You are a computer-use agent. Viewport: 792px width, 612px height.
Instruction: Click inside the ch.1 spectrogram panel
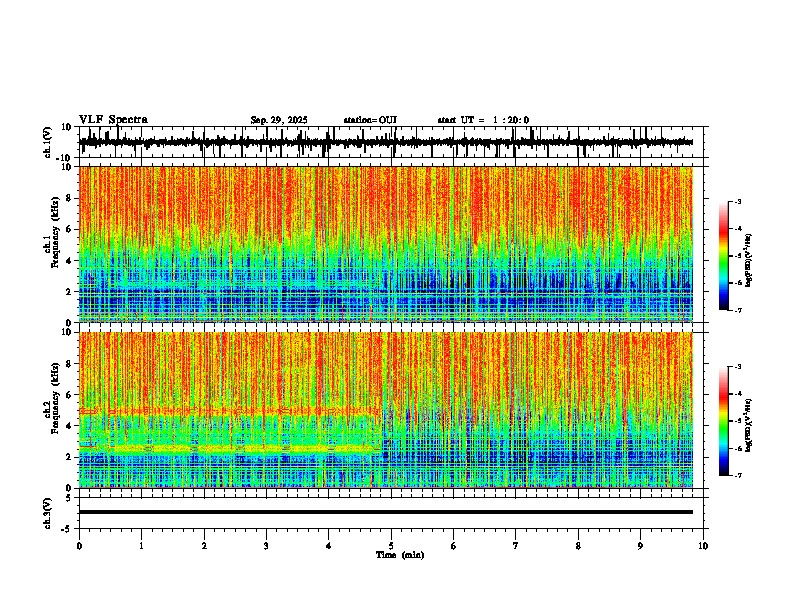(386, 244)
